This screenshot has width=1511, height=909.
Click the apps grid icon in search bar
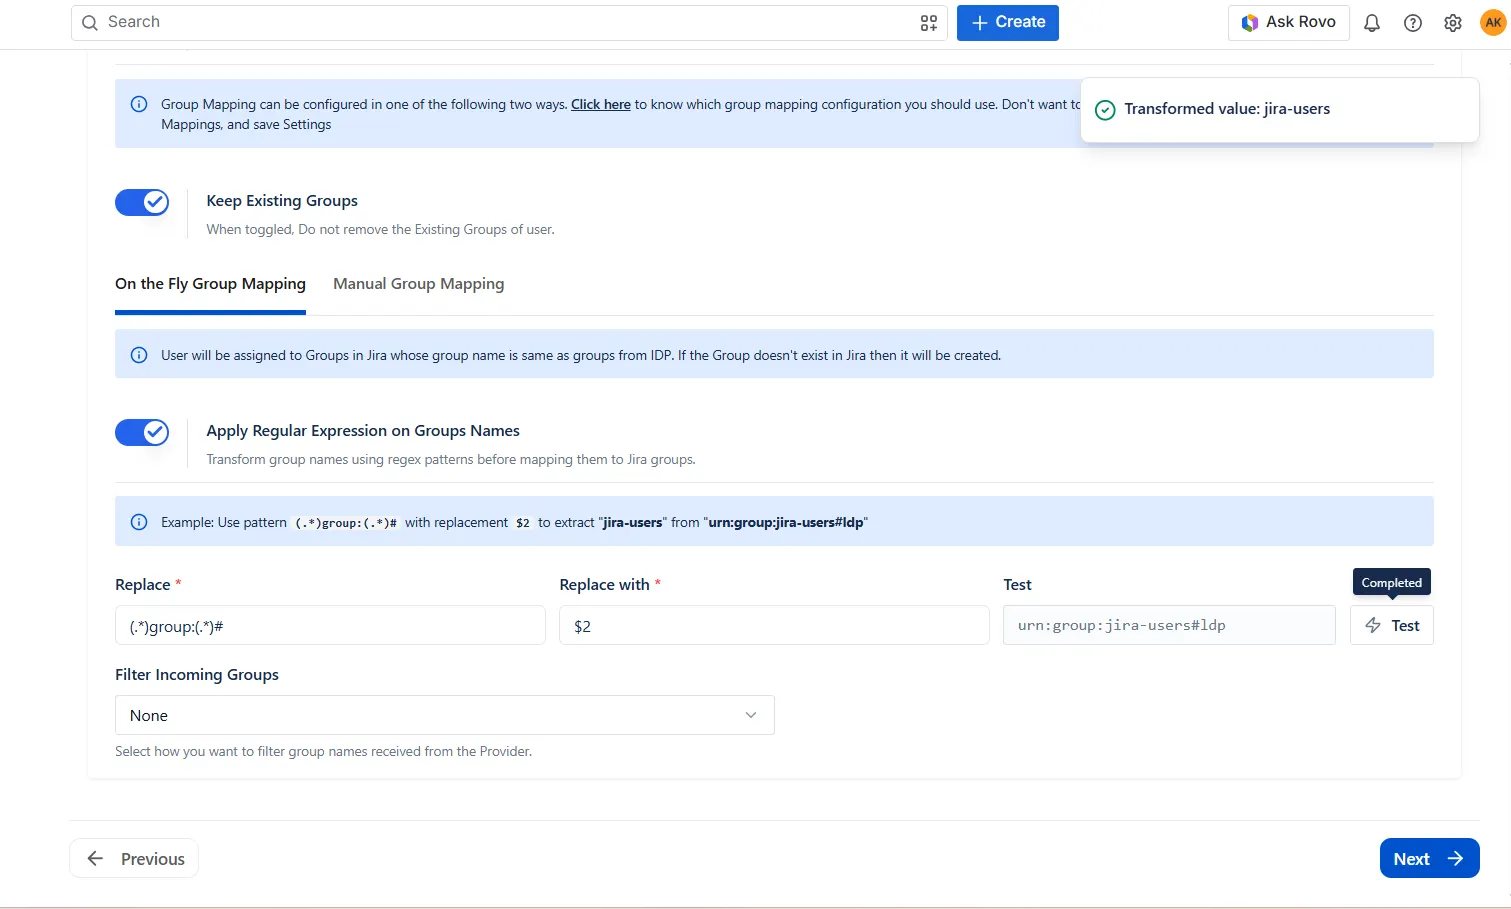[929, 23]
